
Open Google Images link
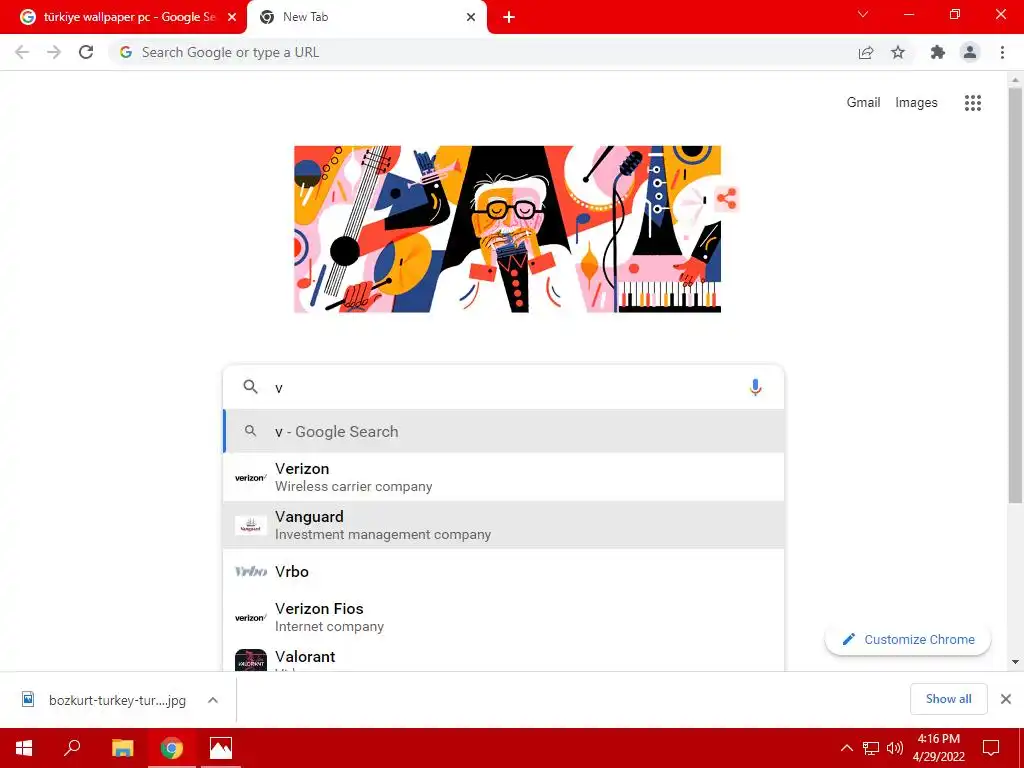pyautogui.click(x=916, y=103)
